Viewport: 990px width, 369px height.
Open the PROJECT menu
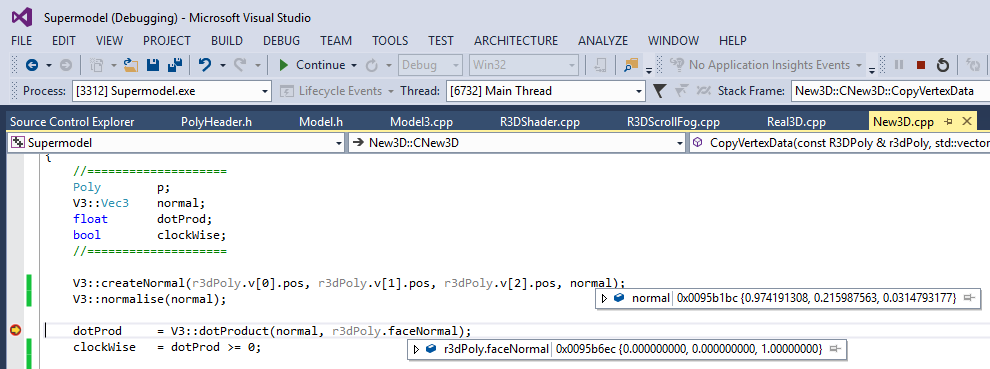(x=167, y=40)
